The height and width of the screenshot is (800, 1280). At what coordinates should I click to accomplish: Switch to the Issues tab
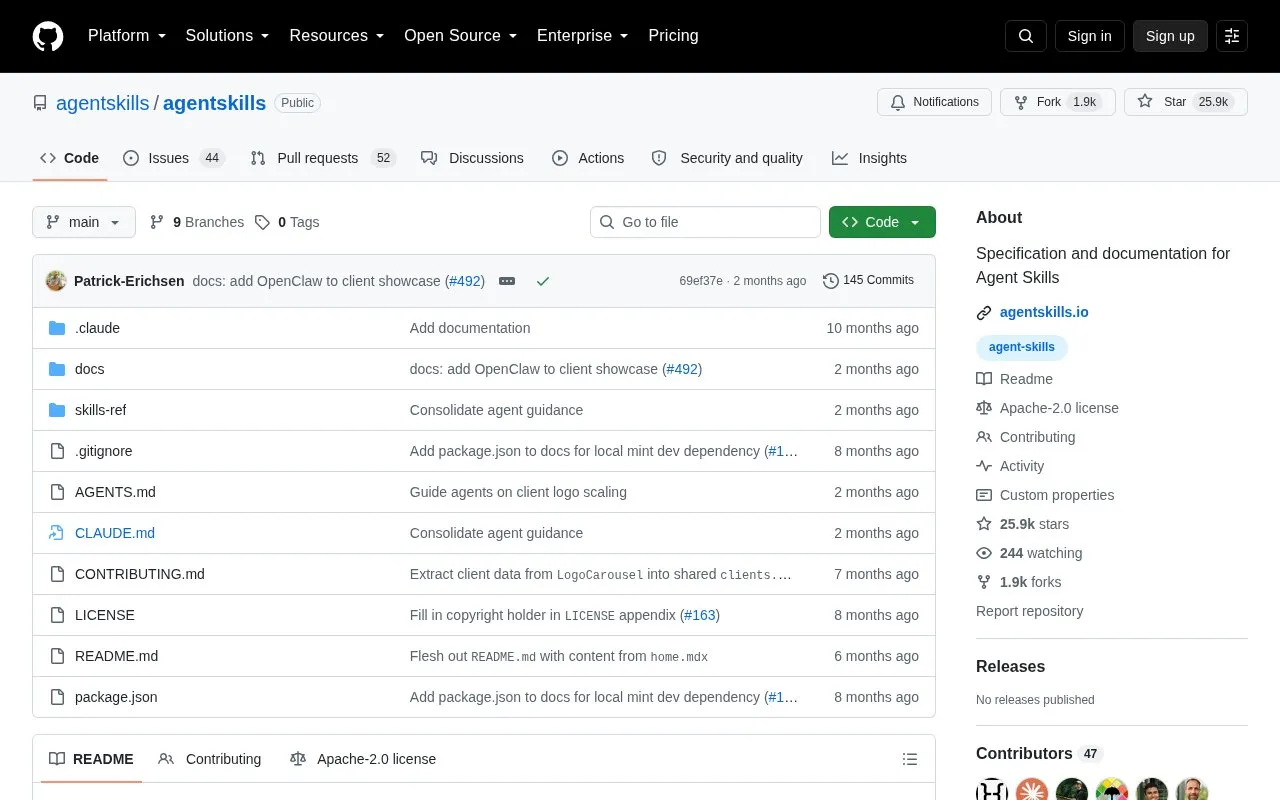coord(174,158)
